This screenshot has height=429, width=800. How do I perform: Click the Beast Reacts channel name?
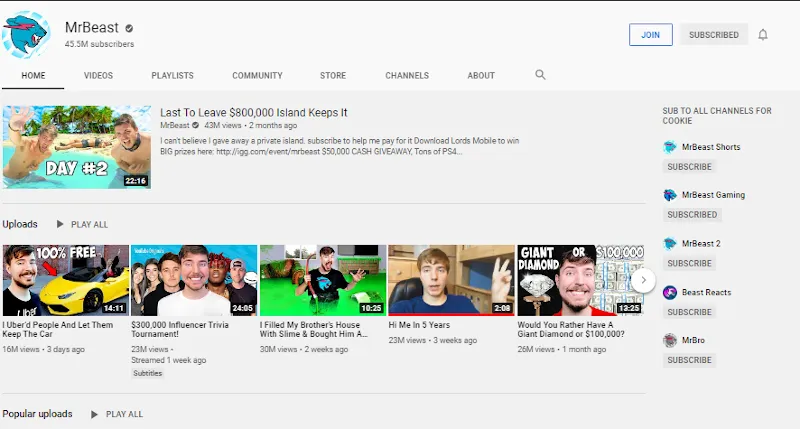(x=707, y=292)
